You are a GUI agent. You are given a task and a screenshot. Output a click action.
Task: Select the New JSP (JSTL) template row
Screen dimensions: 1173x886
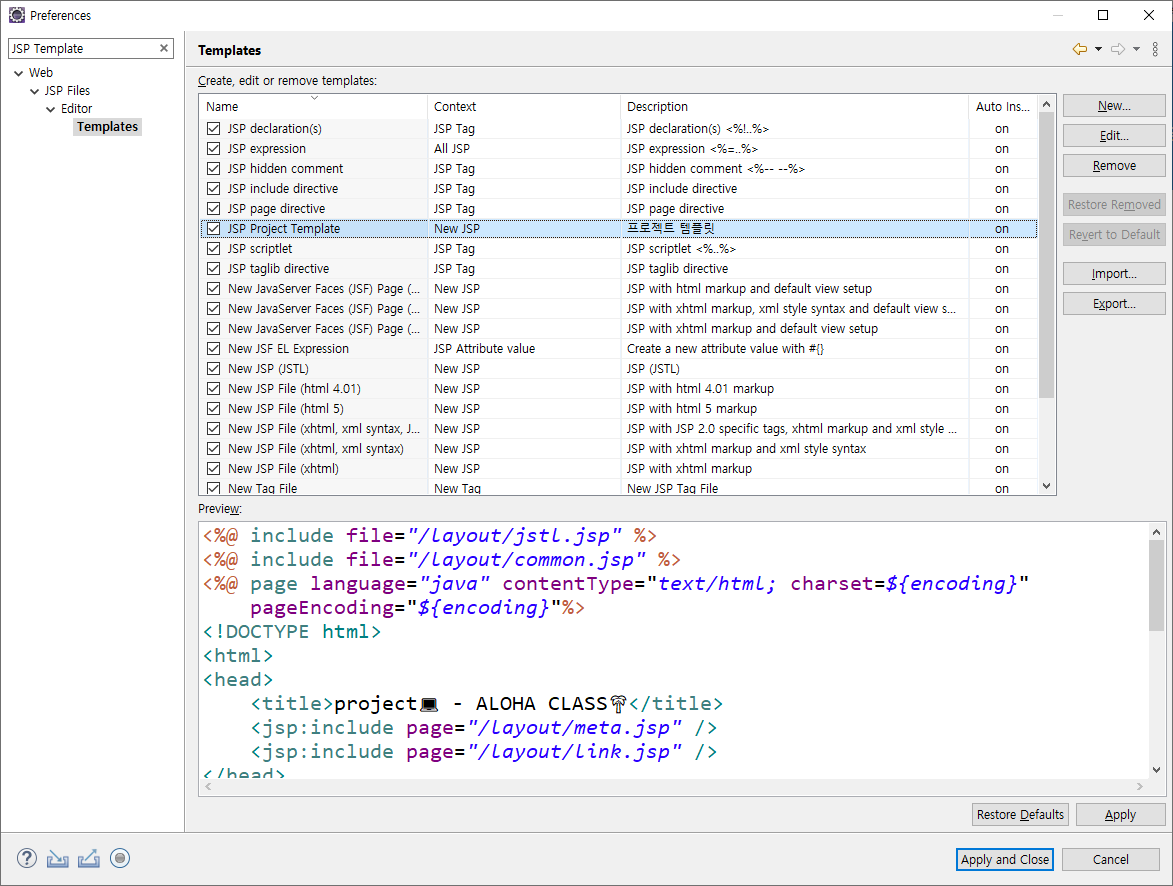[619, 369]
